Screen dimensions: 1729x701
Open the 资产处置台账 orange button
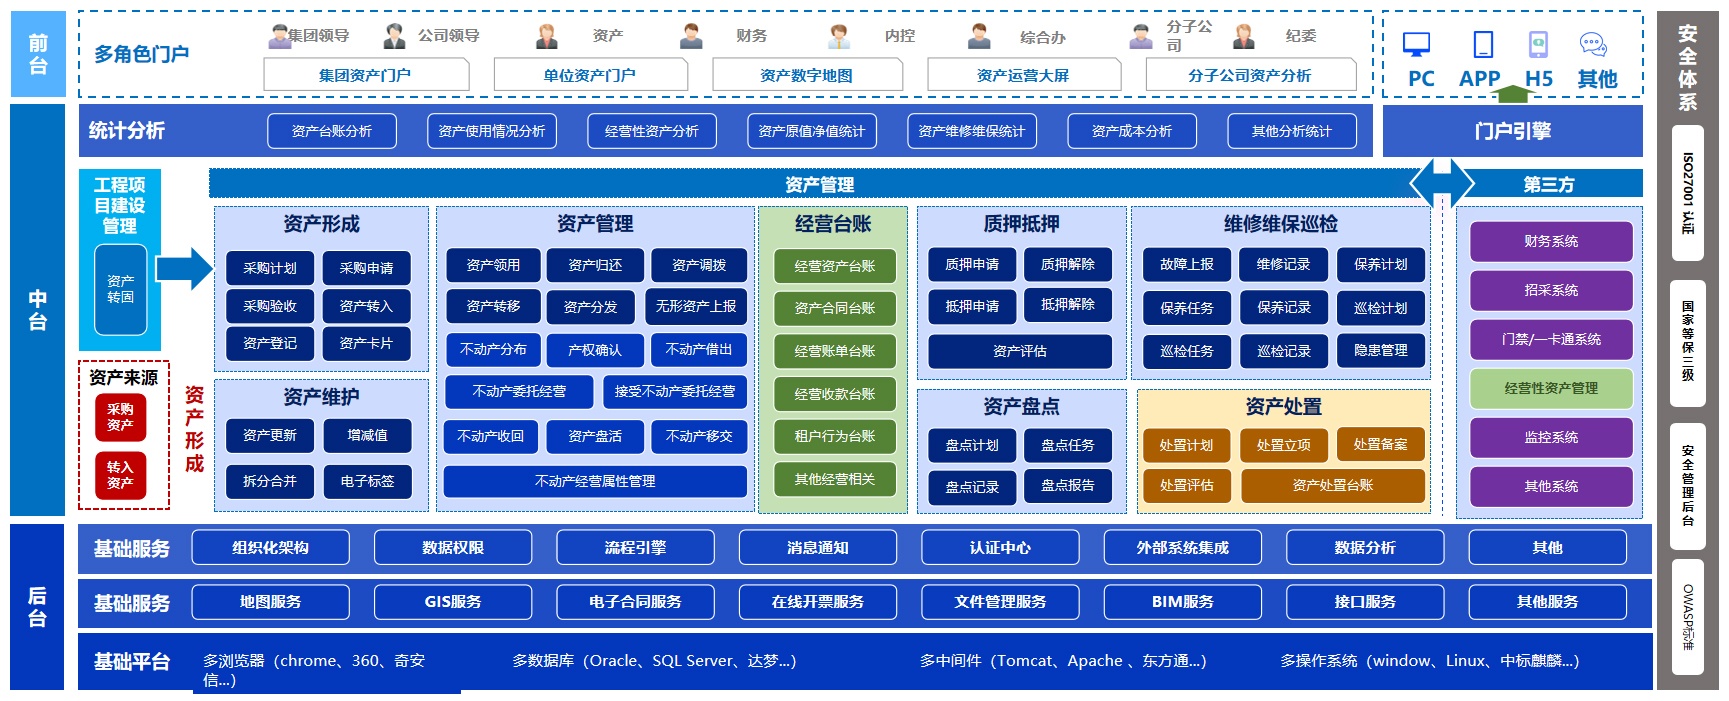[1332, 485]
